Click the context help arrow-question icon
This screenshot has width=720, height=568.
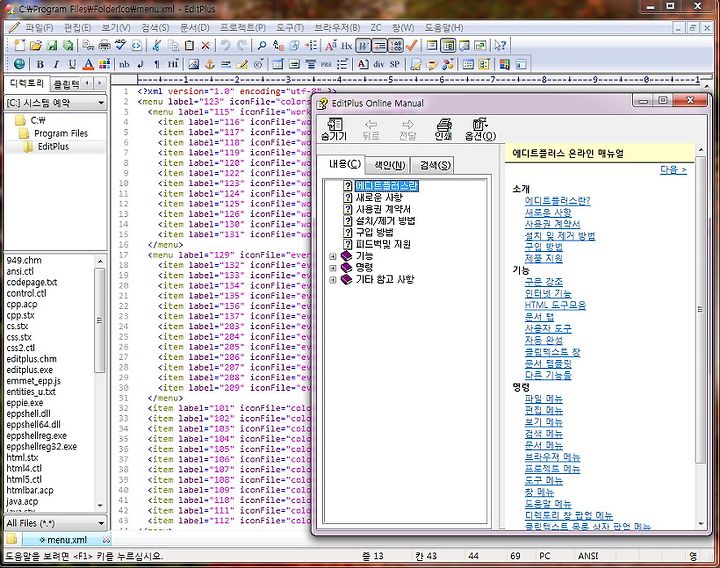point(500,45)
